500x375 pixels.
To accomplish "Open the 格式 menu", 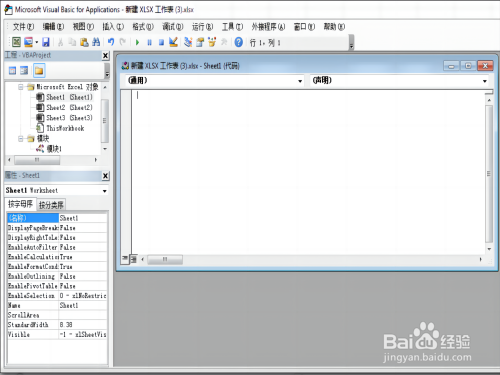I will (x=143, y=27).
